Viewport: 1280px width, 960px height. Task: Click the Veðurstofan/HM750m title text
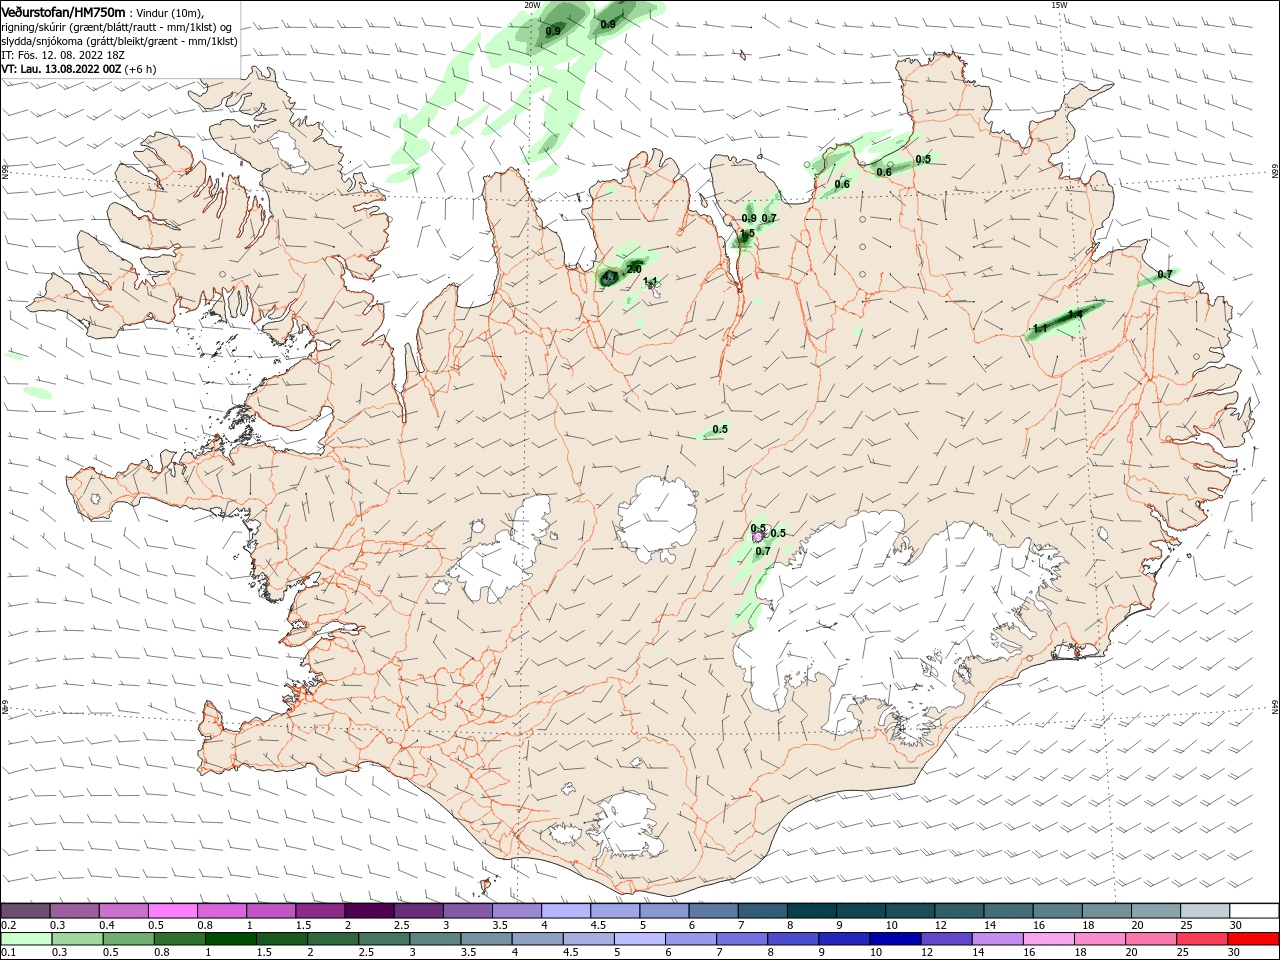[63, 11]
